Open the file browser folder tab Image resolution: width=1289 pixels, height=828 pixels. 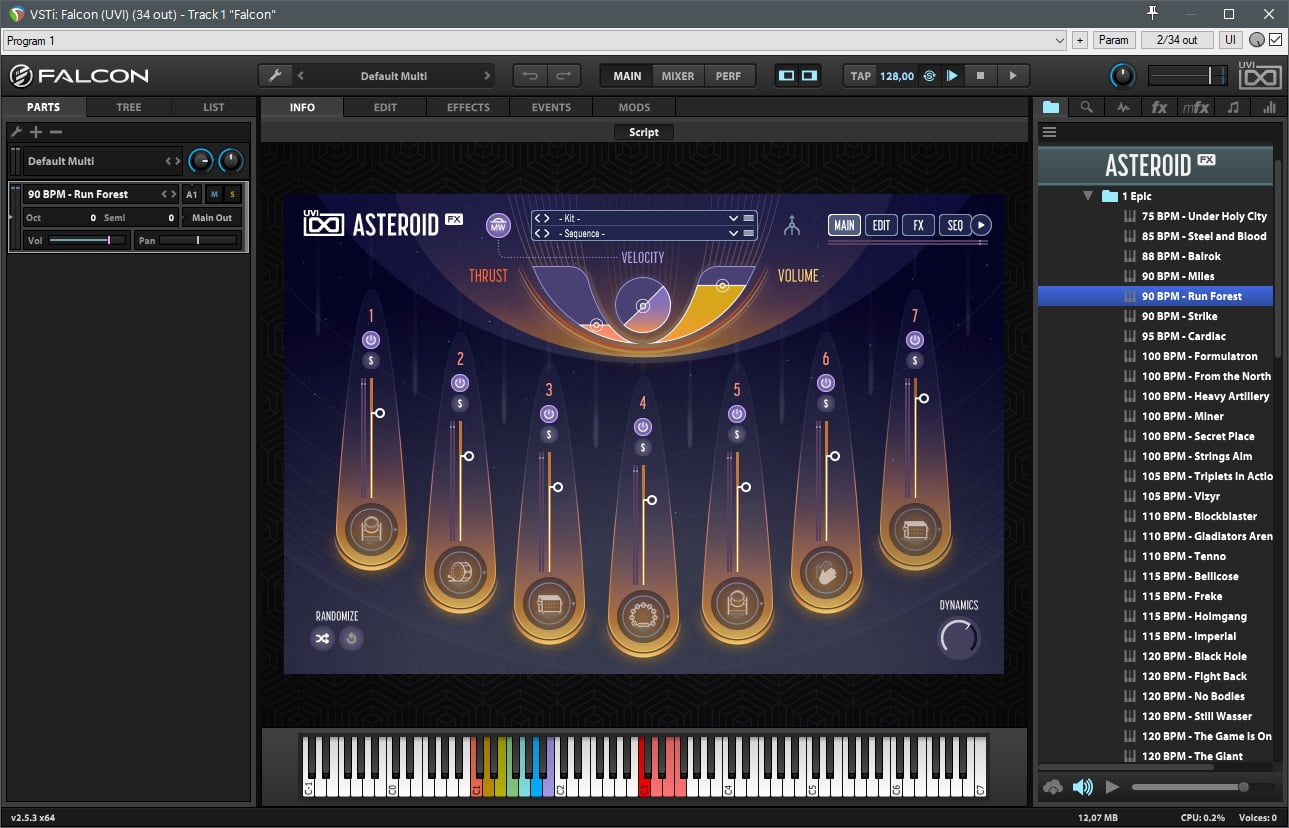pyautogui.click(x=1050, y=107)
